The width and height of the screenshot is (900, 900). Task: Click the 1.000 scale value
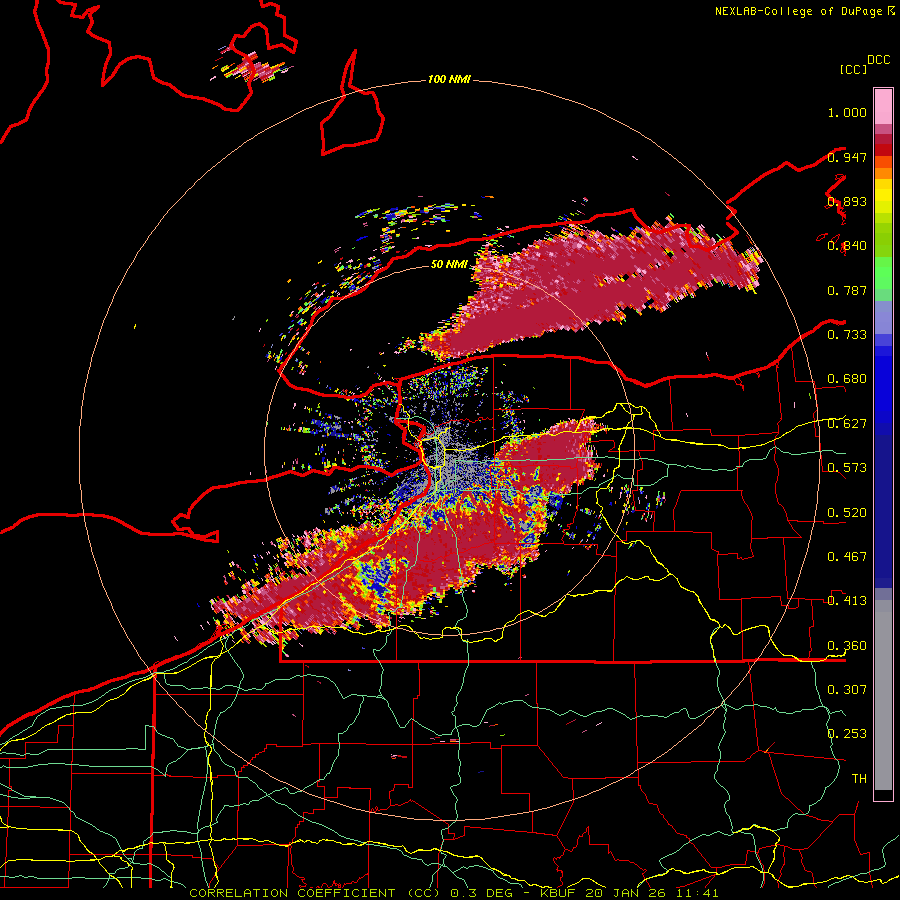(847, 112)
